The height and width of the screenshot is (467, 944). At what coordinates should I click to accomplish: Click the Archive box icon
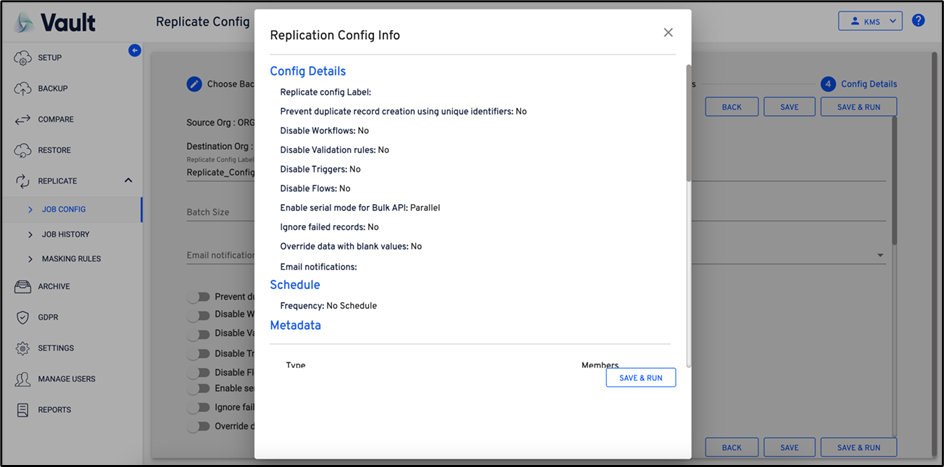(23, 287)
